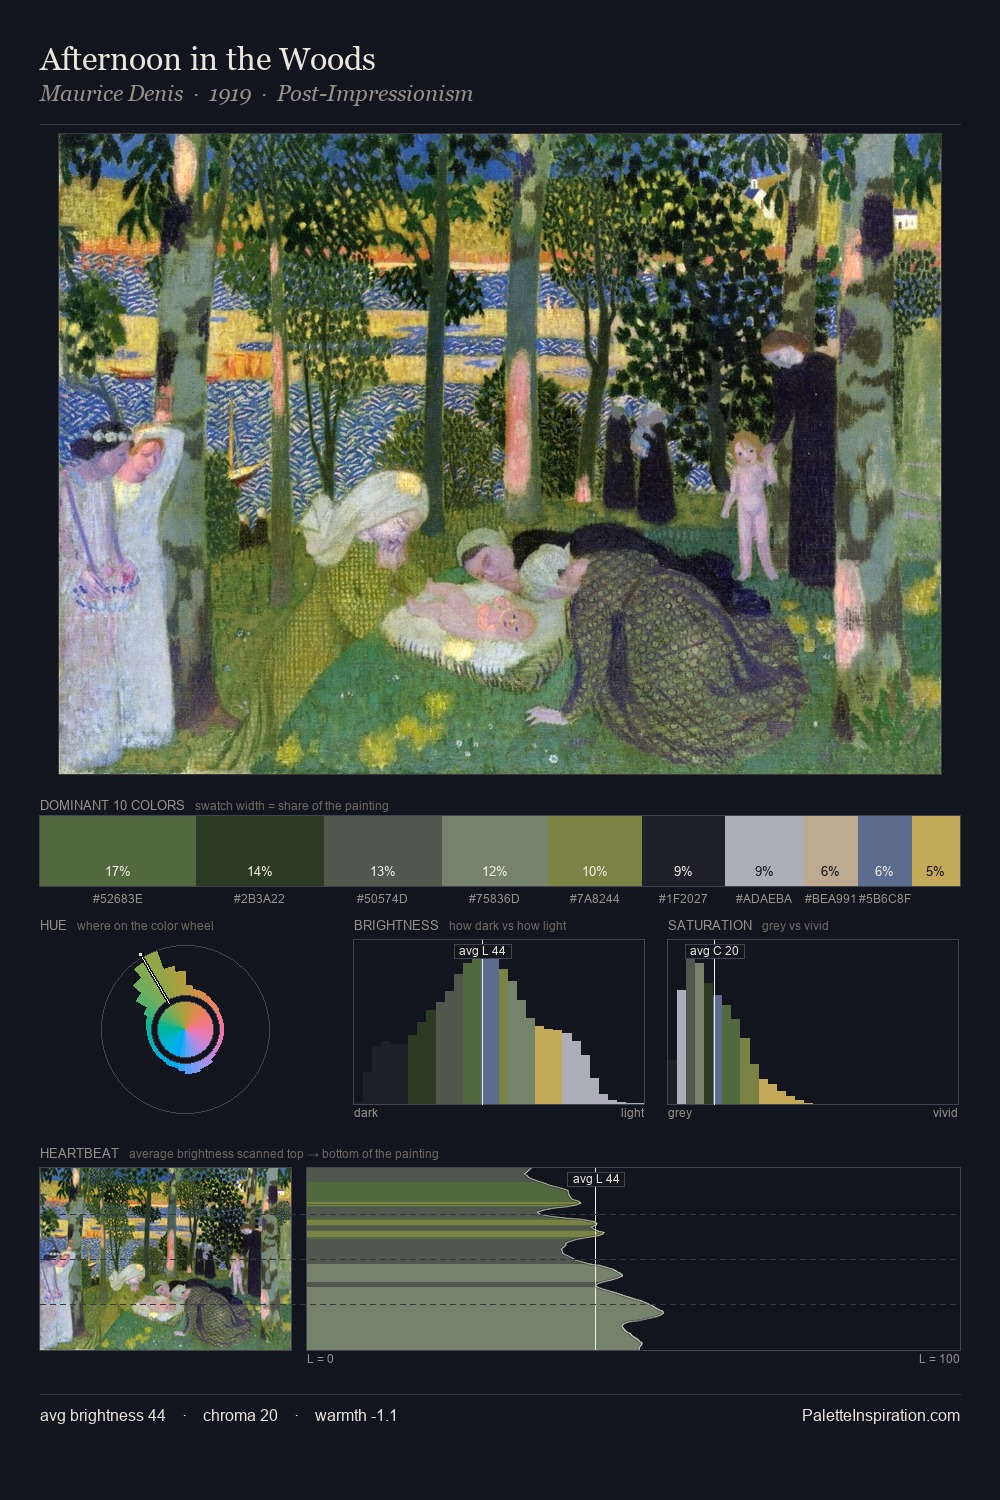Viewport: 1000px width, 1500px height.
Task: Click the 'grey' axis label
Action: click(x=680, y=1113)
